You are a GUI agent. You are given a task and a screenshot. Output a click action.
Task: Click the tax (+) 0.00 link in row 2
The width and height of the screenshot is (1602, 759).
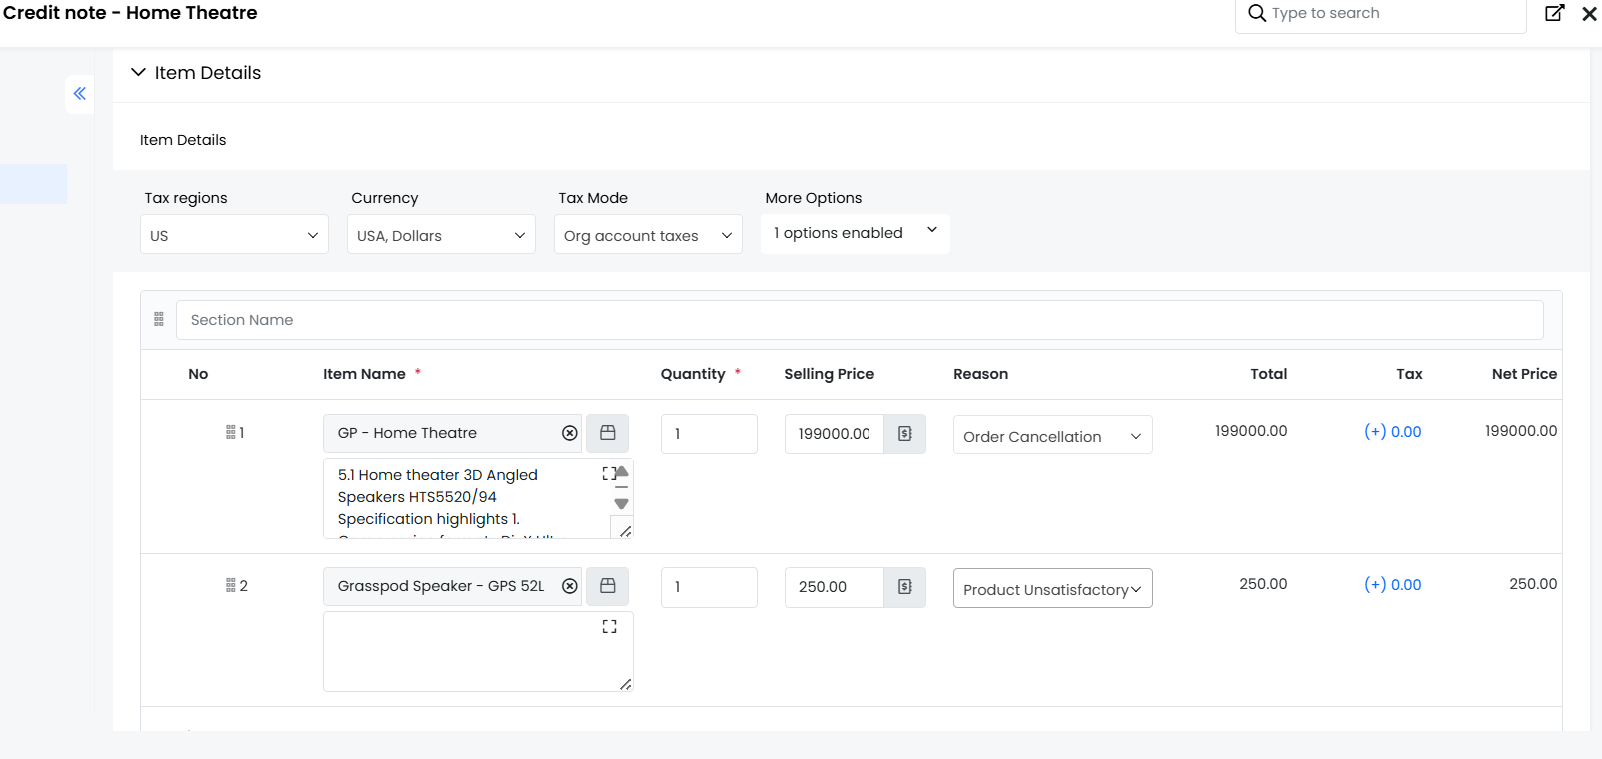1392,585
